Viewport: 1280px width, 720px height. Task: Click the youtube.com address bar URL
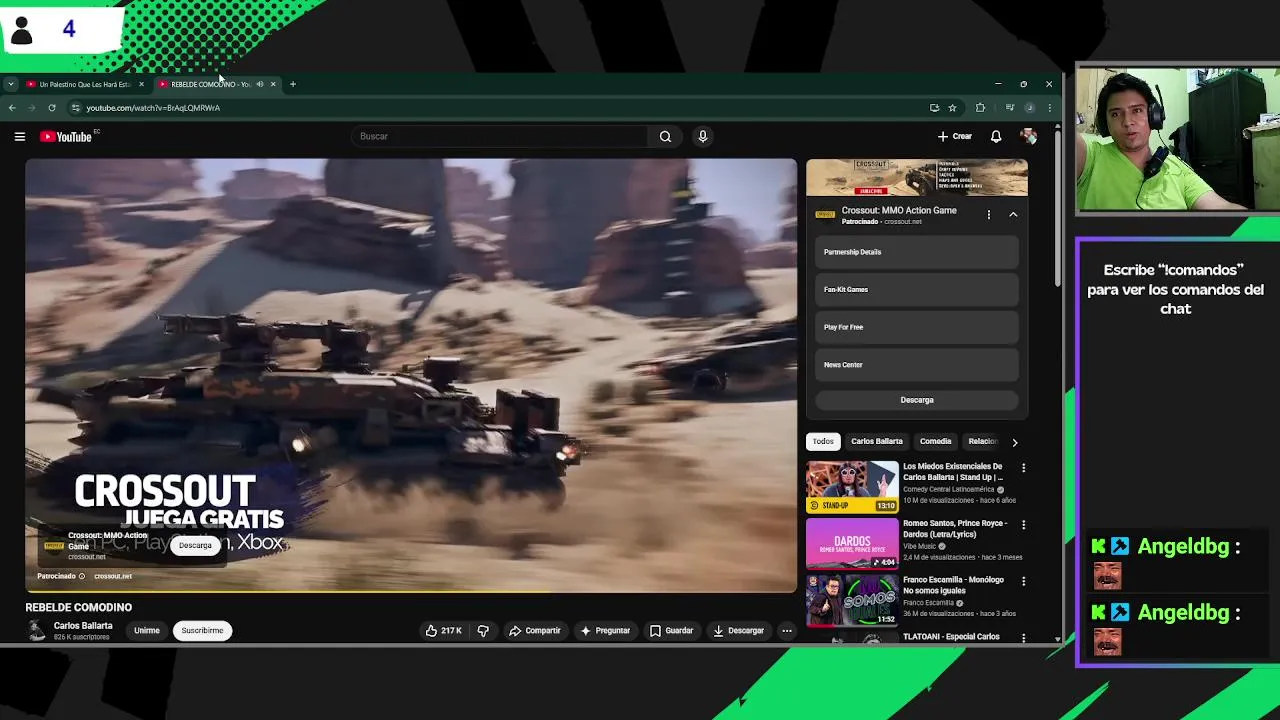click(x=153, y=108)
